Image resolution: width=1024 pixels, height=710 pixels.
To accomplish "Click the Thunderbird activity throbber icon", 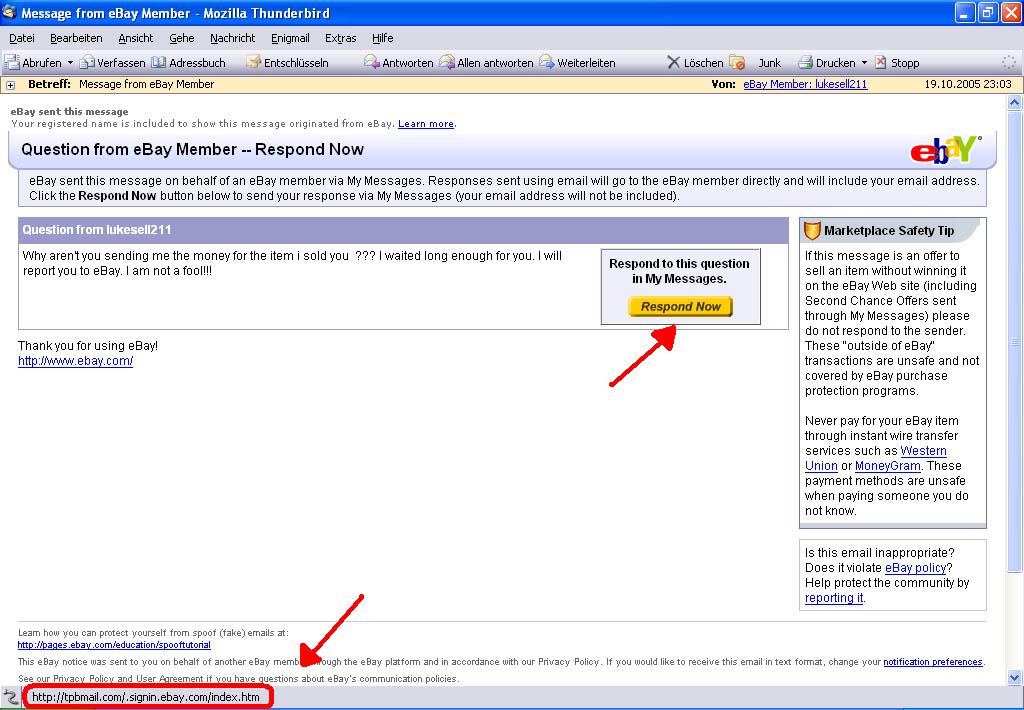I will tap(1008, 63).
